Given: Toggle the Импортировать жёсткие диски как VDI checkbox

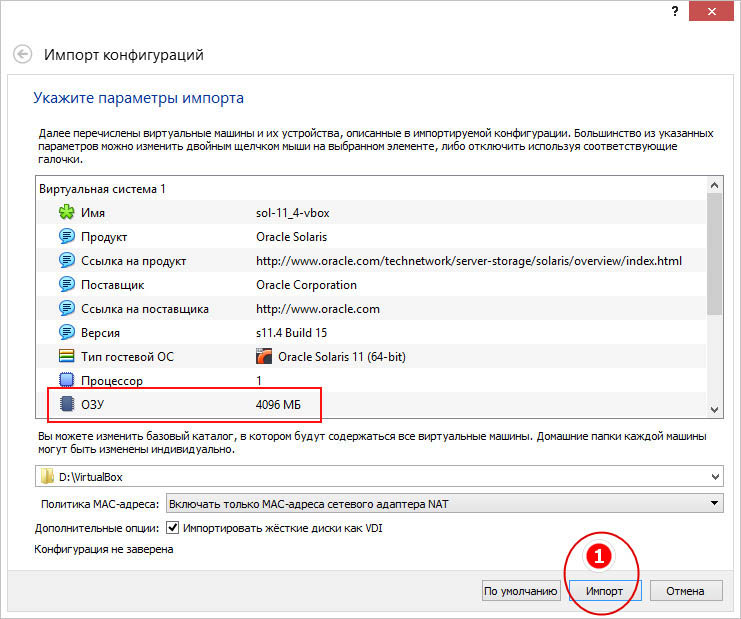Looking at the screenshot, I should pyautogui.click(x=172, y=527).
